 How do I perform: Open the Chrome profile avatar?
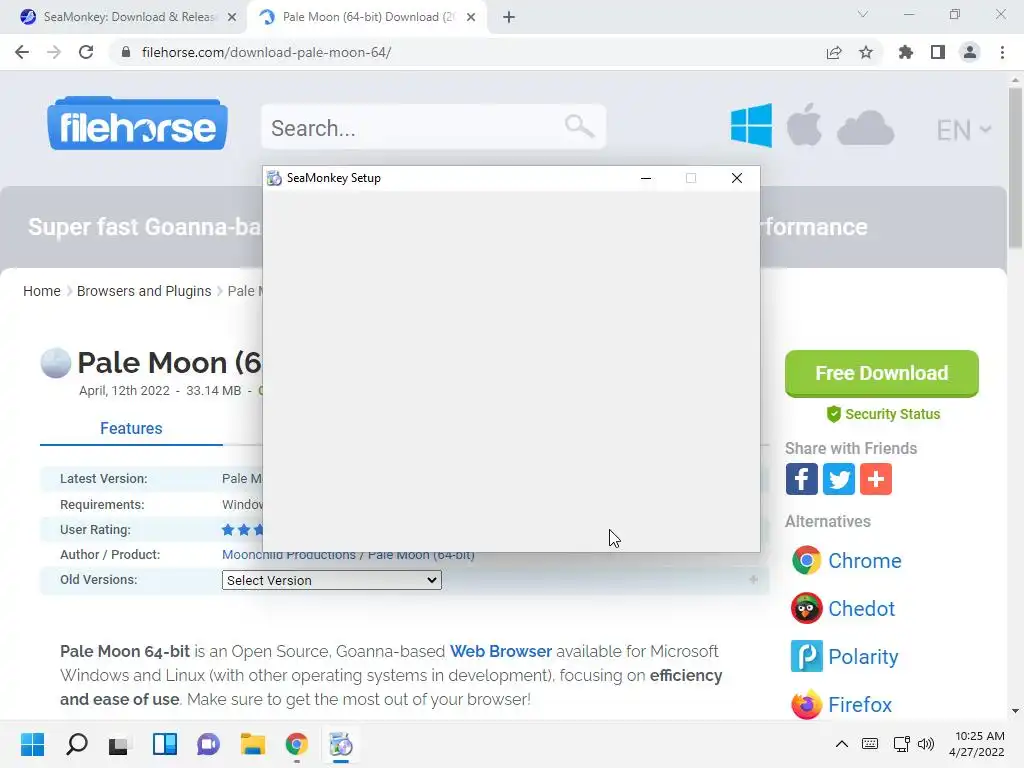(x=970, y=52)
